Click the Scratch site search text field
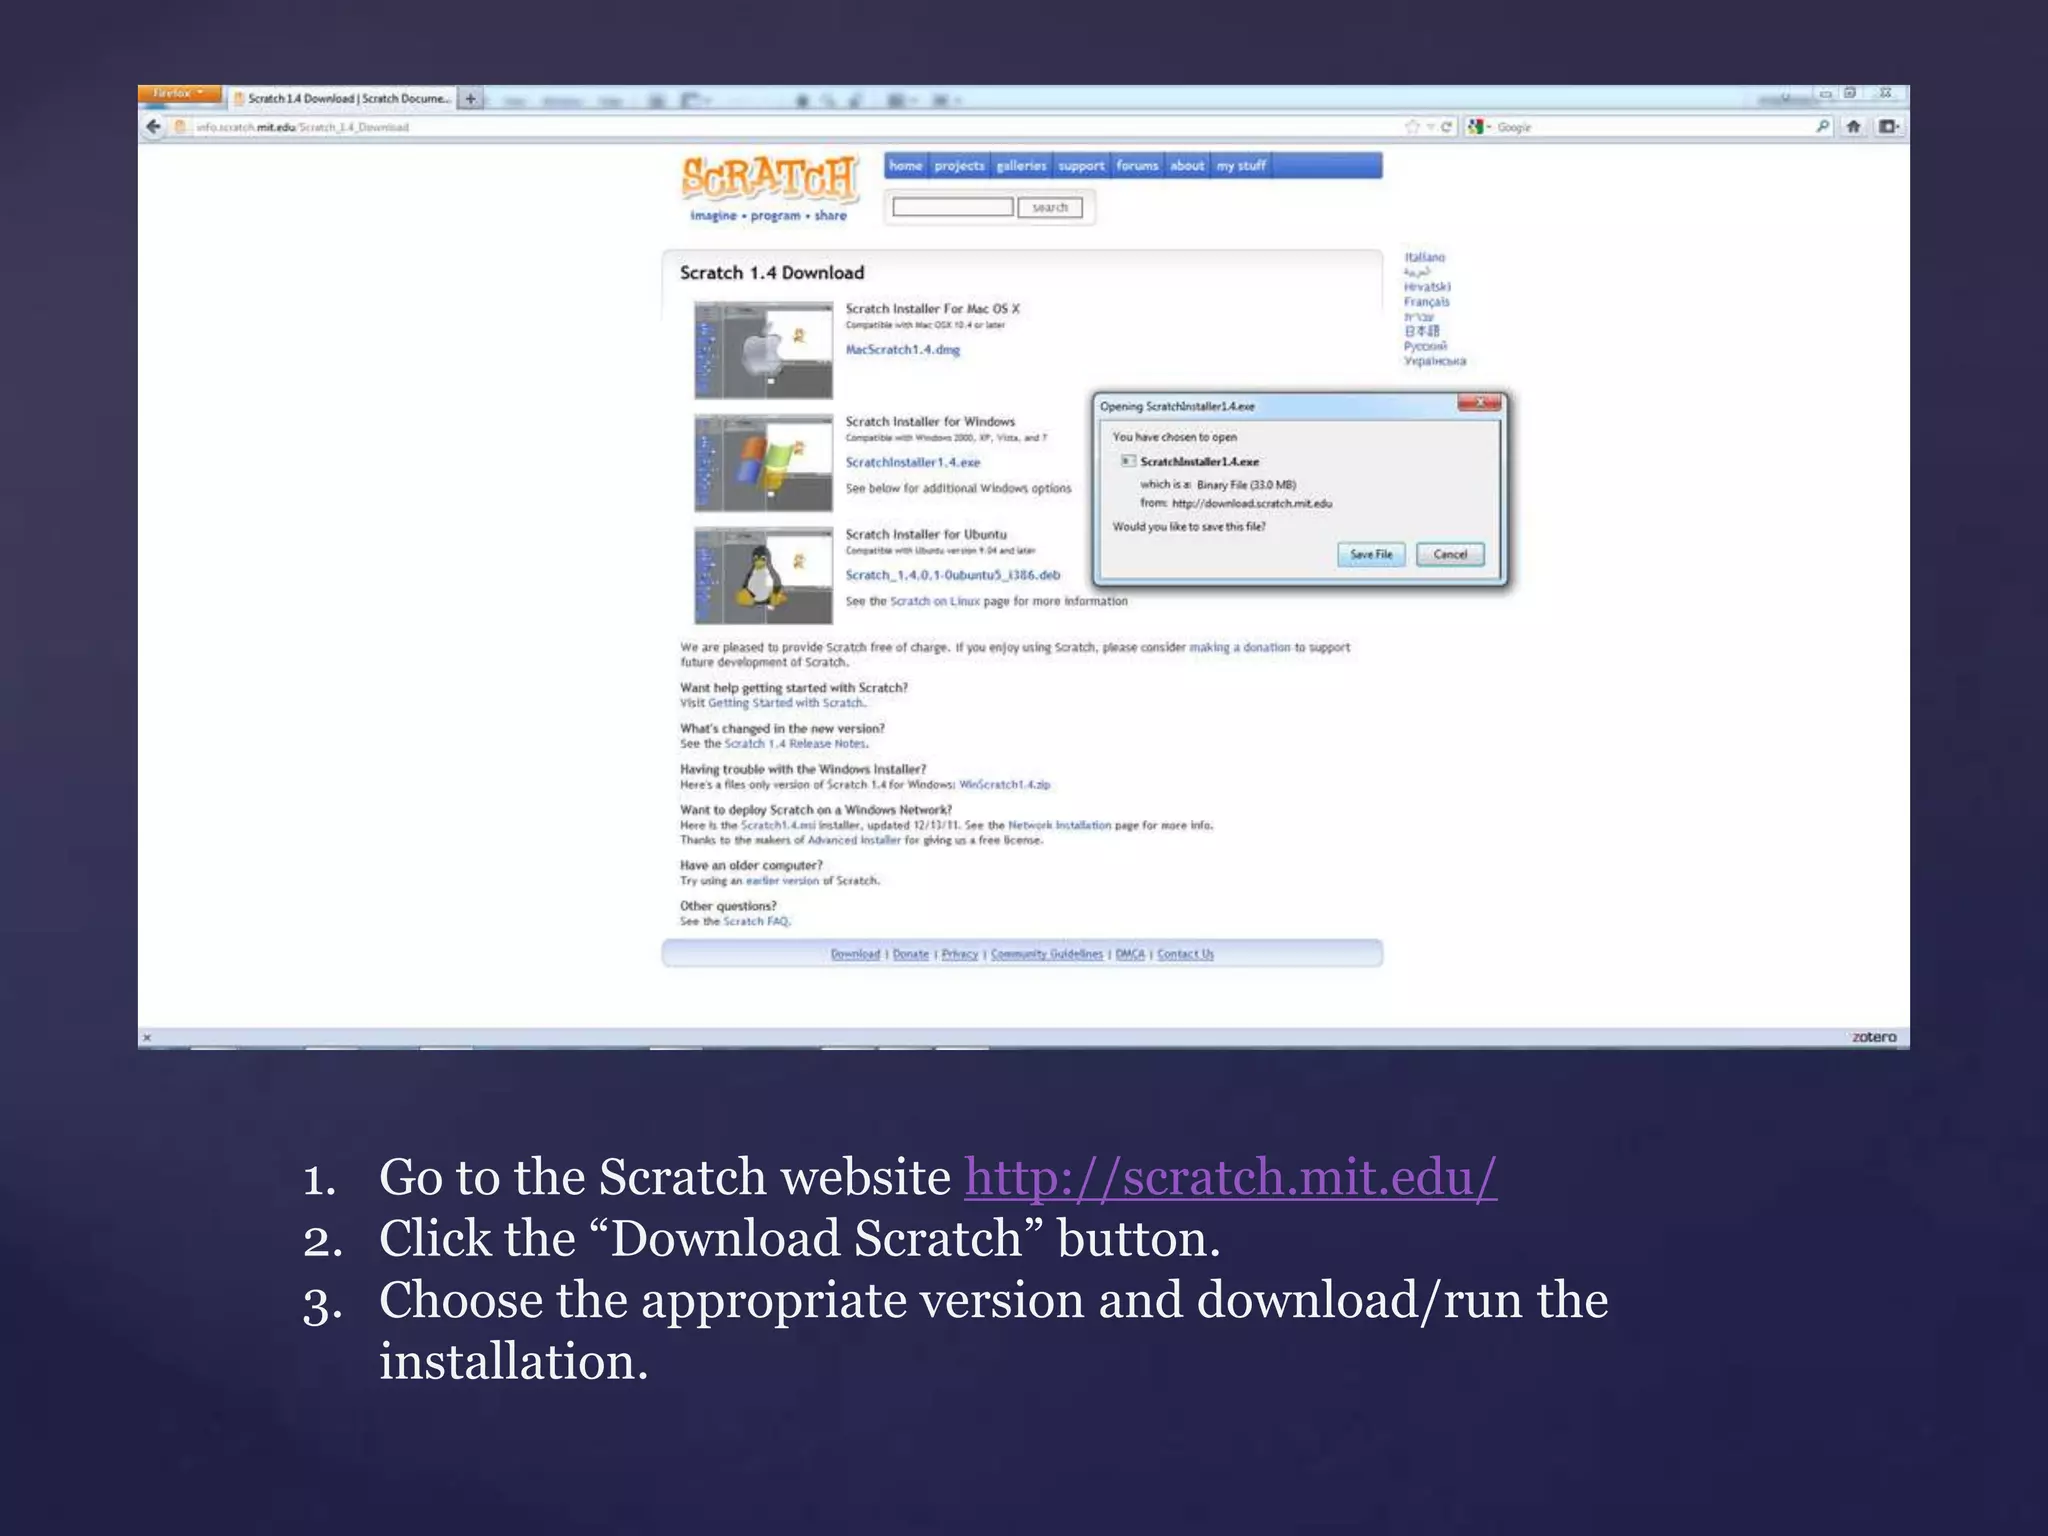2048x1536 pixels. pos(952,207)
